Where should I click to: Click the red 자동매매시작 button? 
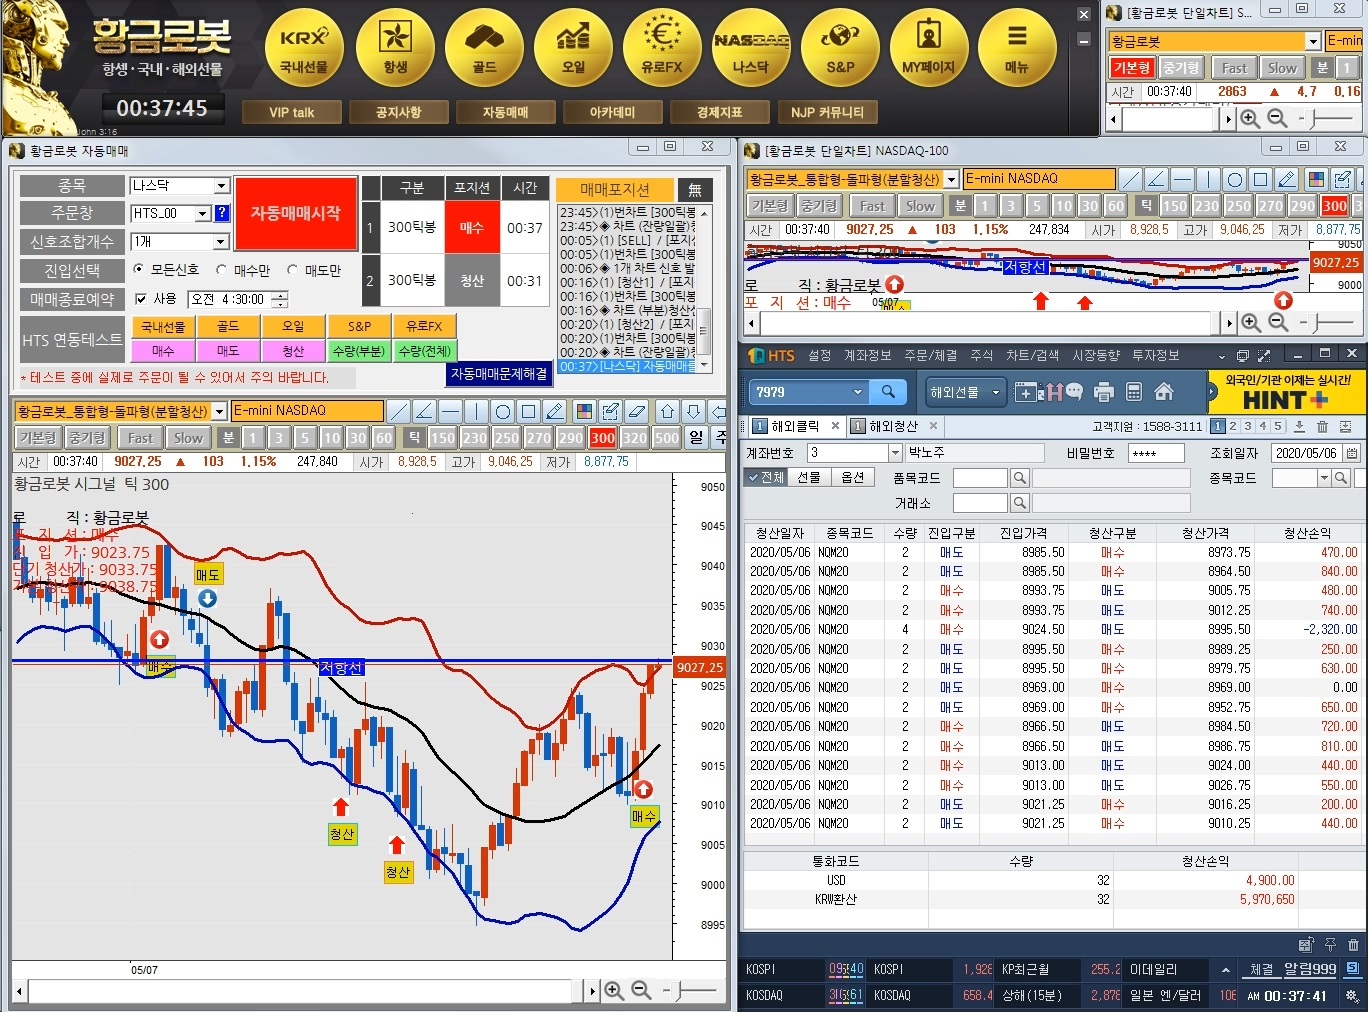pyautogui.click(x=296, y=213)
